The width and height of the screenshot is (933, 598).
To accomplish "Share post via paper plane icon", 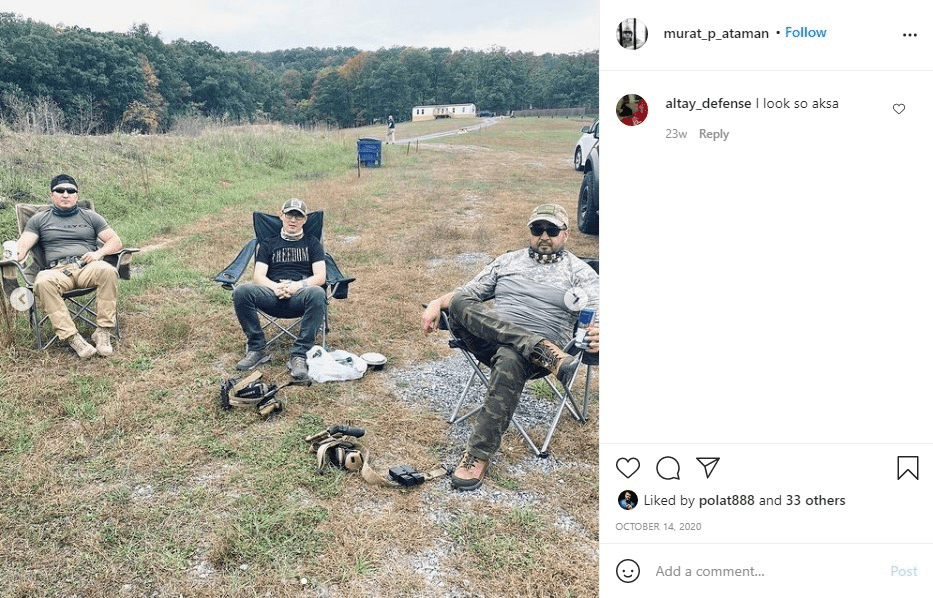I will [x=708, y=468].
